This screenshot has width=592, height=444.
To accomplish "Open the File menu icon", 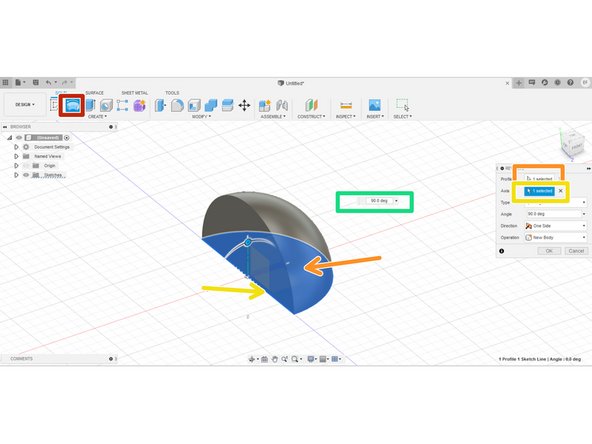I will (x=18, y=82).
